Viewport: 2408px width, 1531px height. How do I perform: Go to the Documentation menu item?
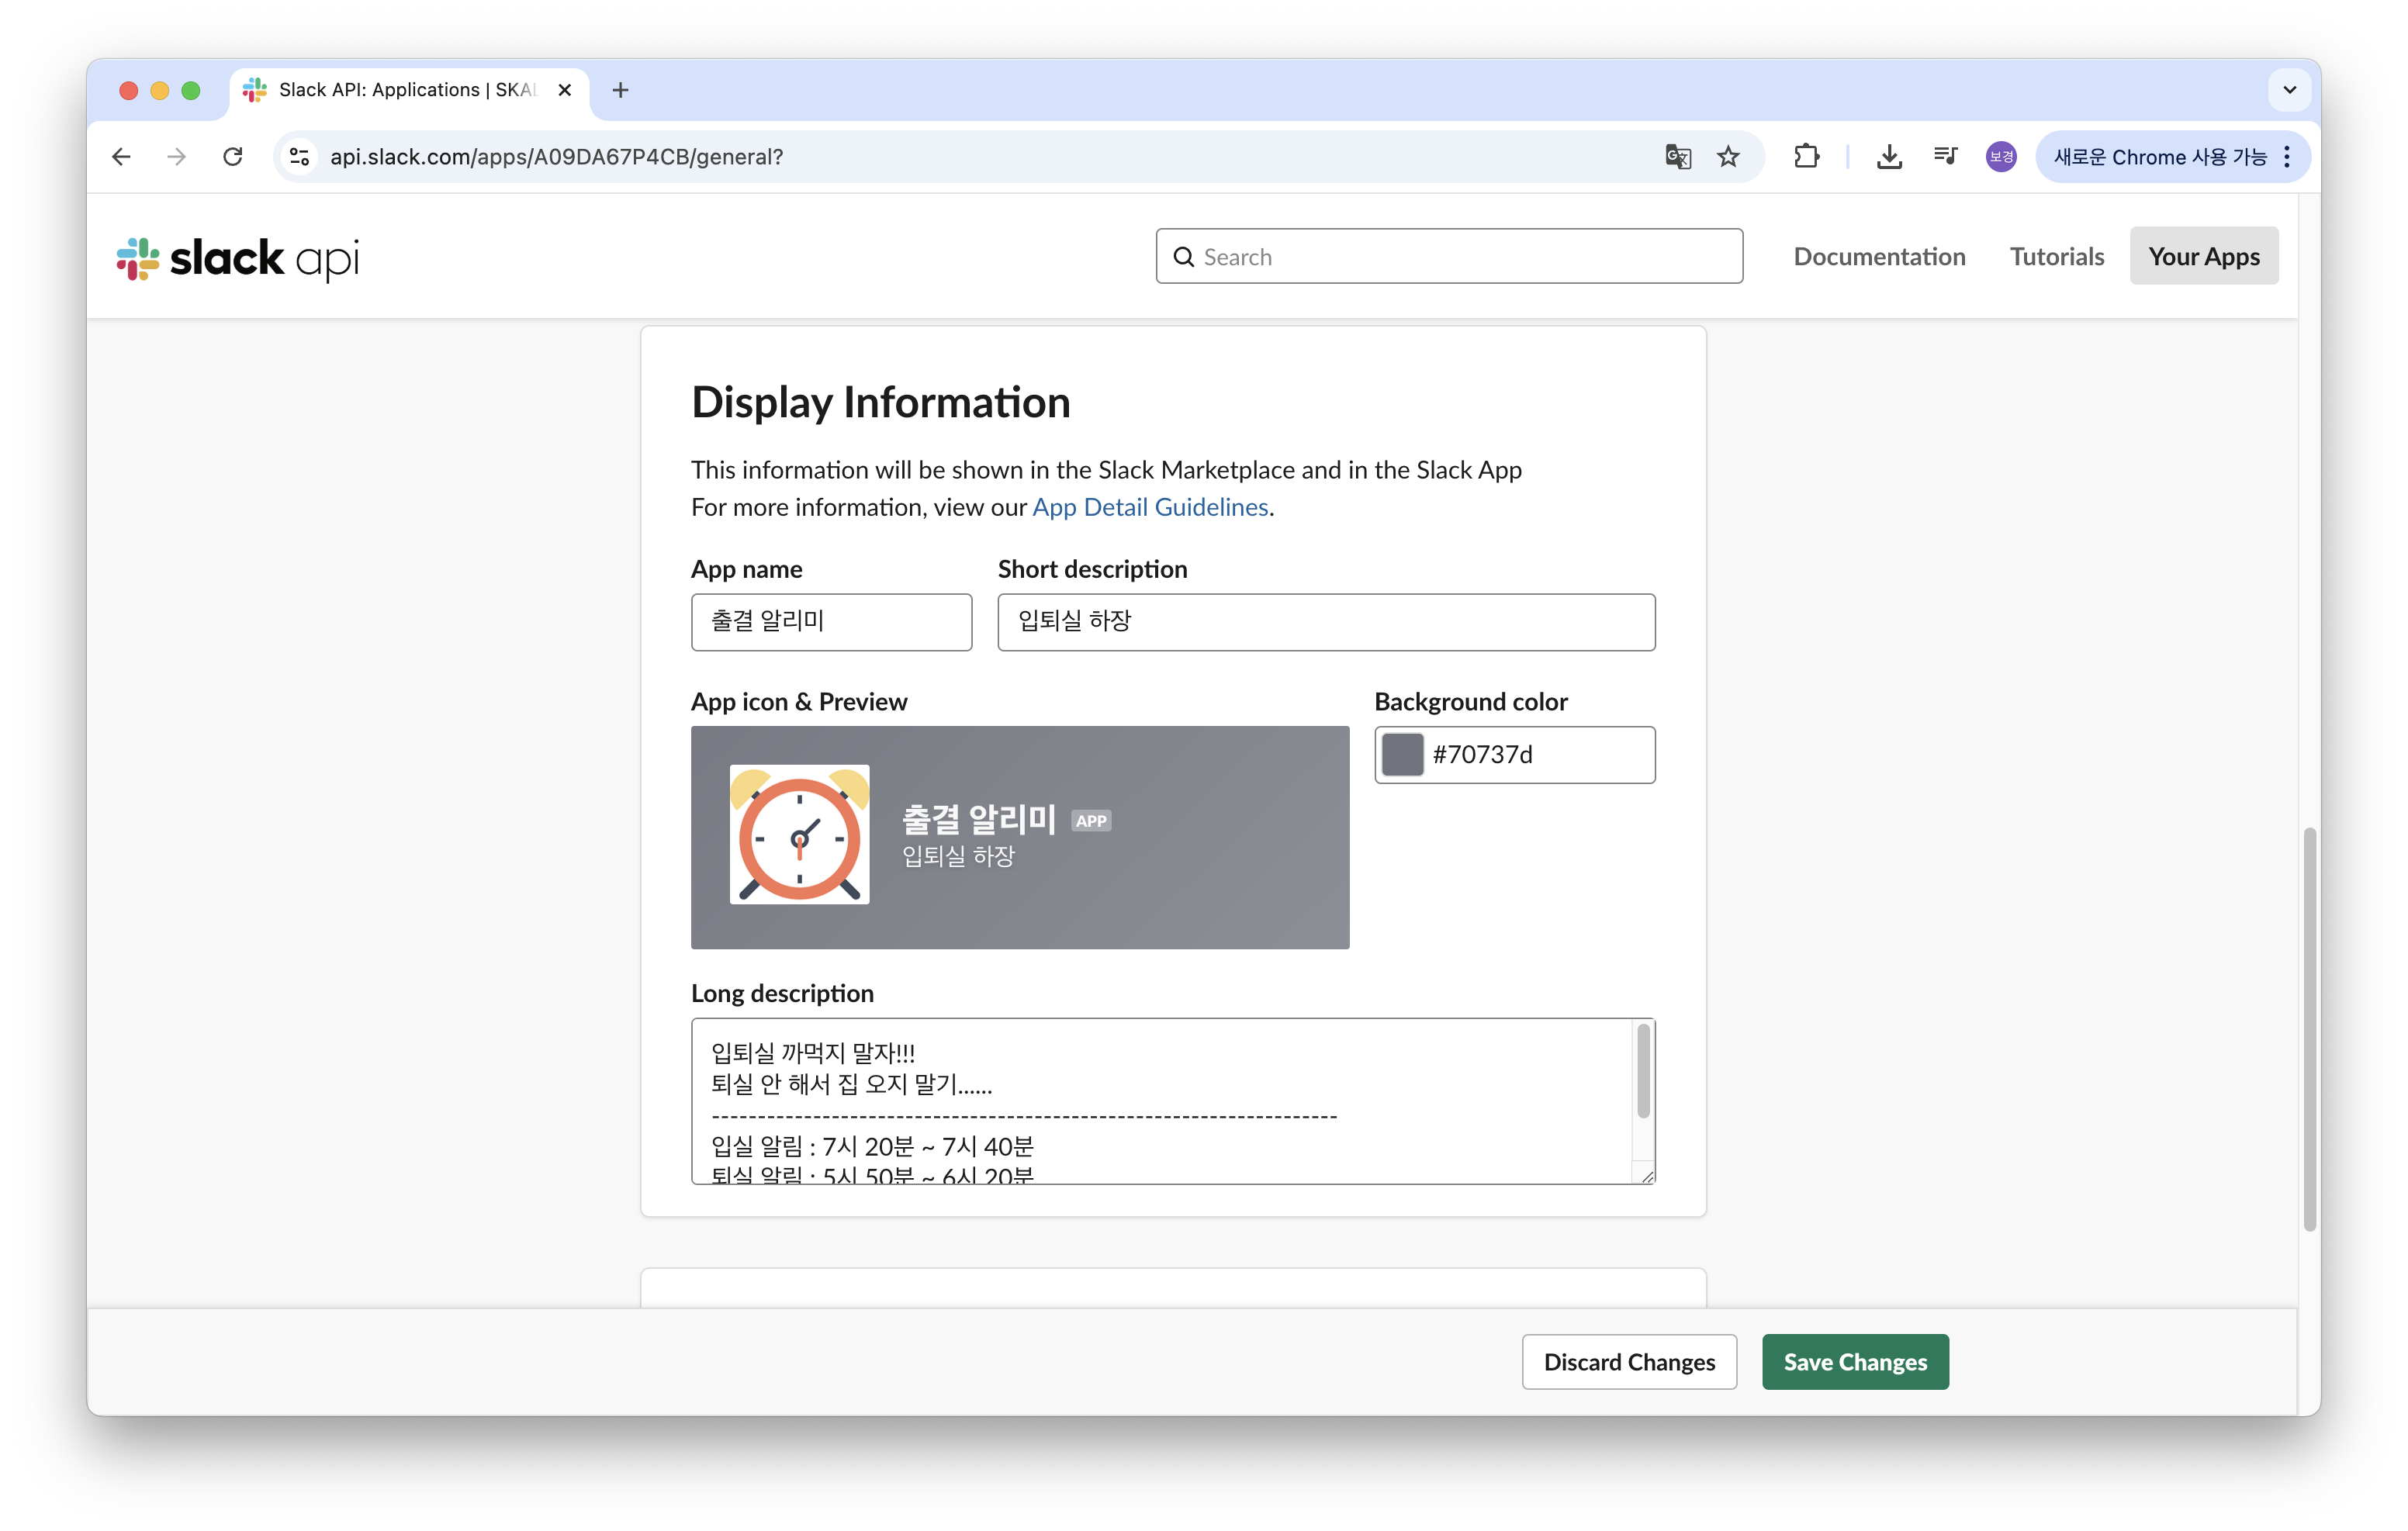[1879, 257]
